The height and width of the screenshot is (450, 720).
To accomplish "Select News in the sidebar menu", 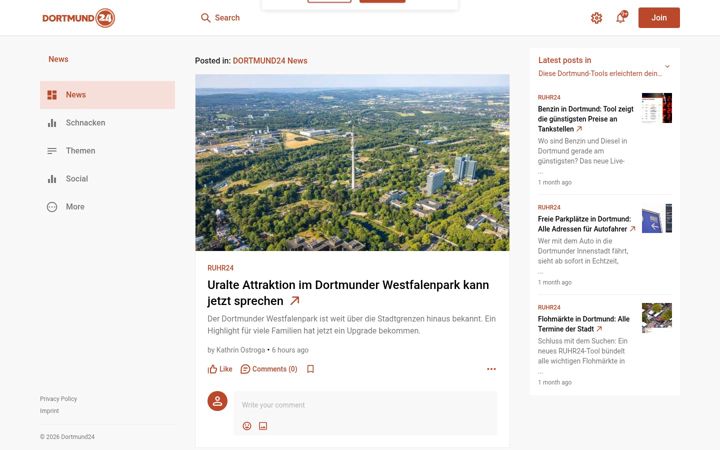I will pos(107,95).
